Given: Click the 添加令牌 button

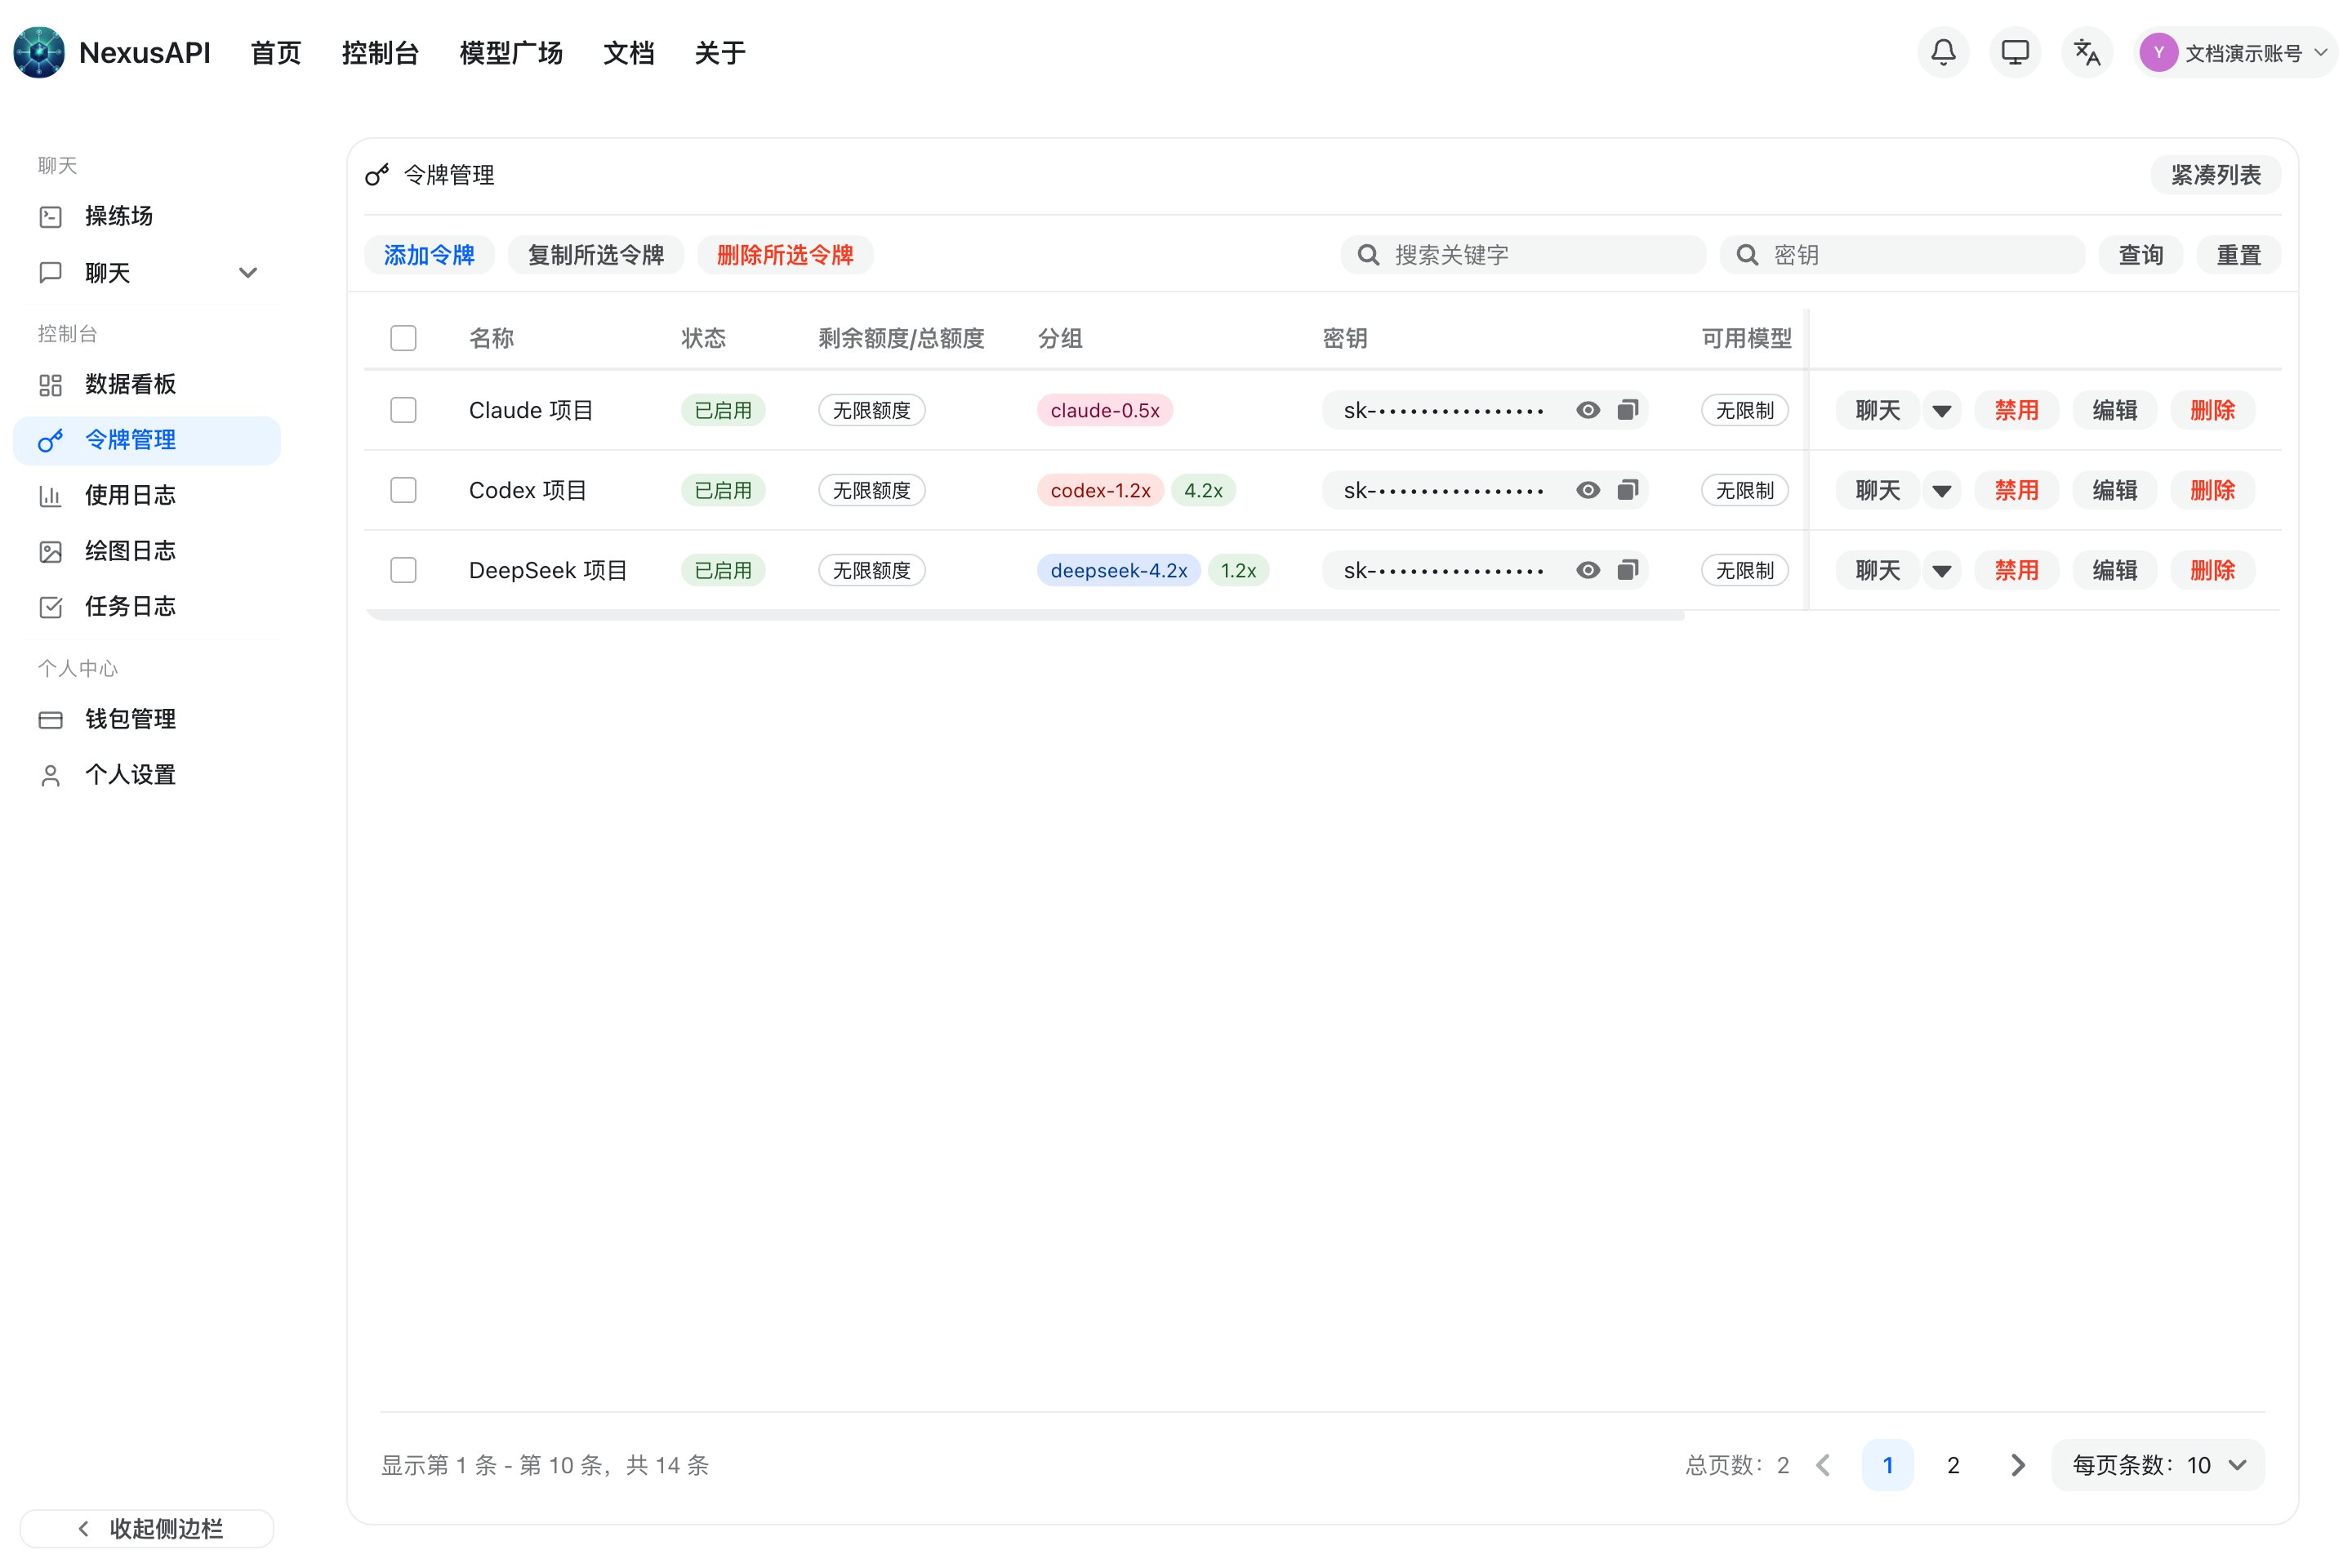Looking at the screenshot, I should click(429, 255).
